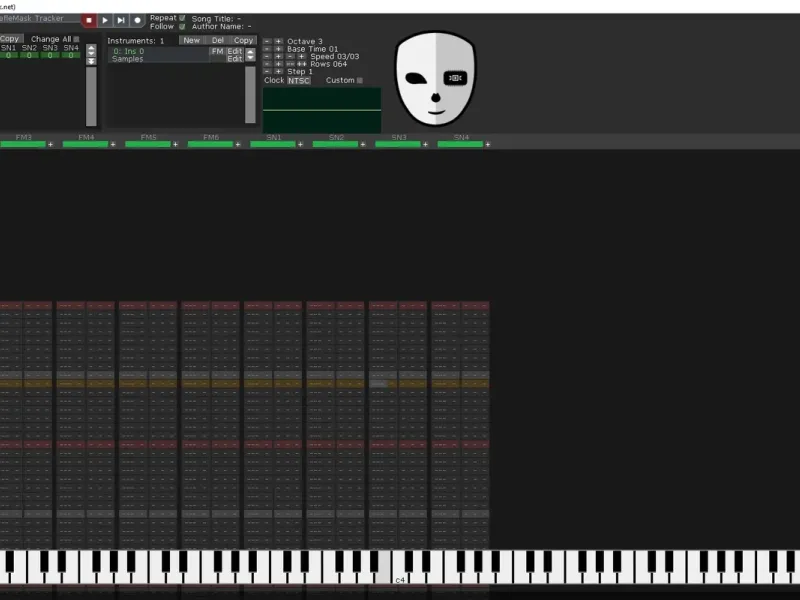Click the play-pattern step button
The image size is (800, 600).
click(121, 20)
